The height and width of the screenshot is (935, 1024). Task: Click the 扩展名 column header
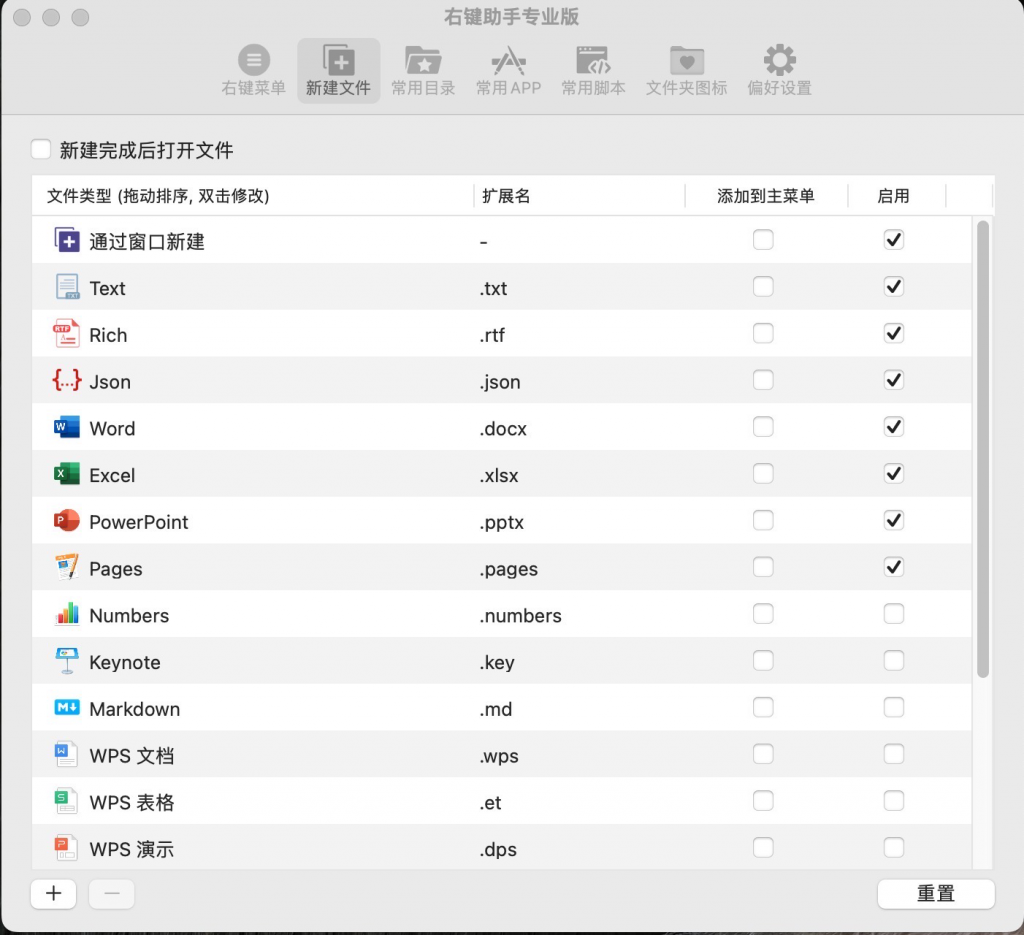point(506,196)
